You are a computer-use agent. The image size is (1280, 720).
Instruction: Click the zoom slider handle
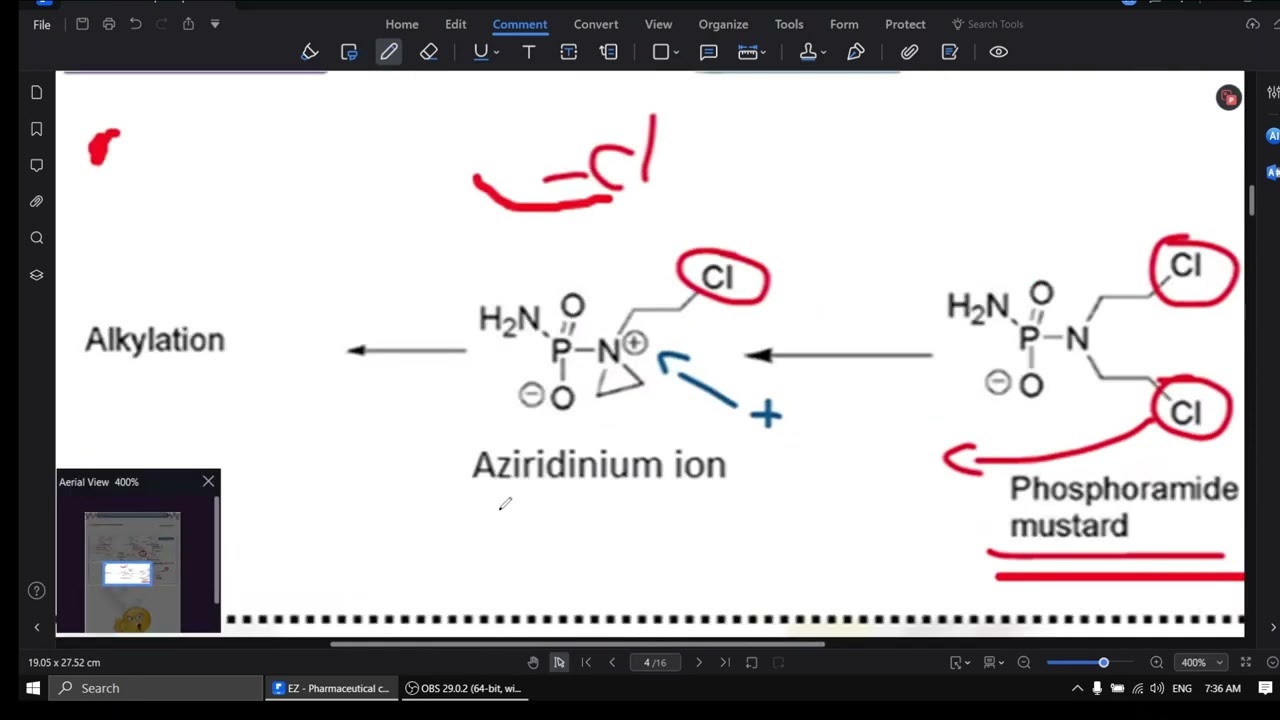click(x=1103, y=662)
